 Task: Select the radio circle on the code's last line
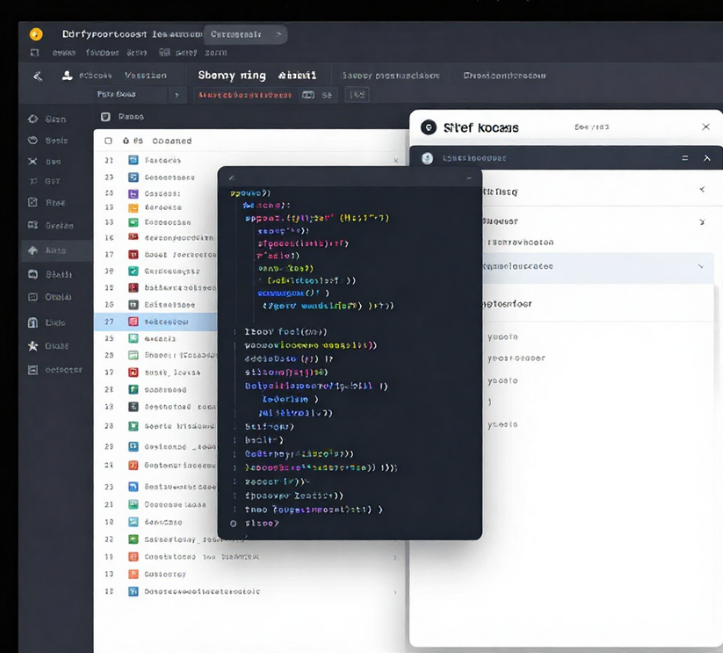[234, 523]
